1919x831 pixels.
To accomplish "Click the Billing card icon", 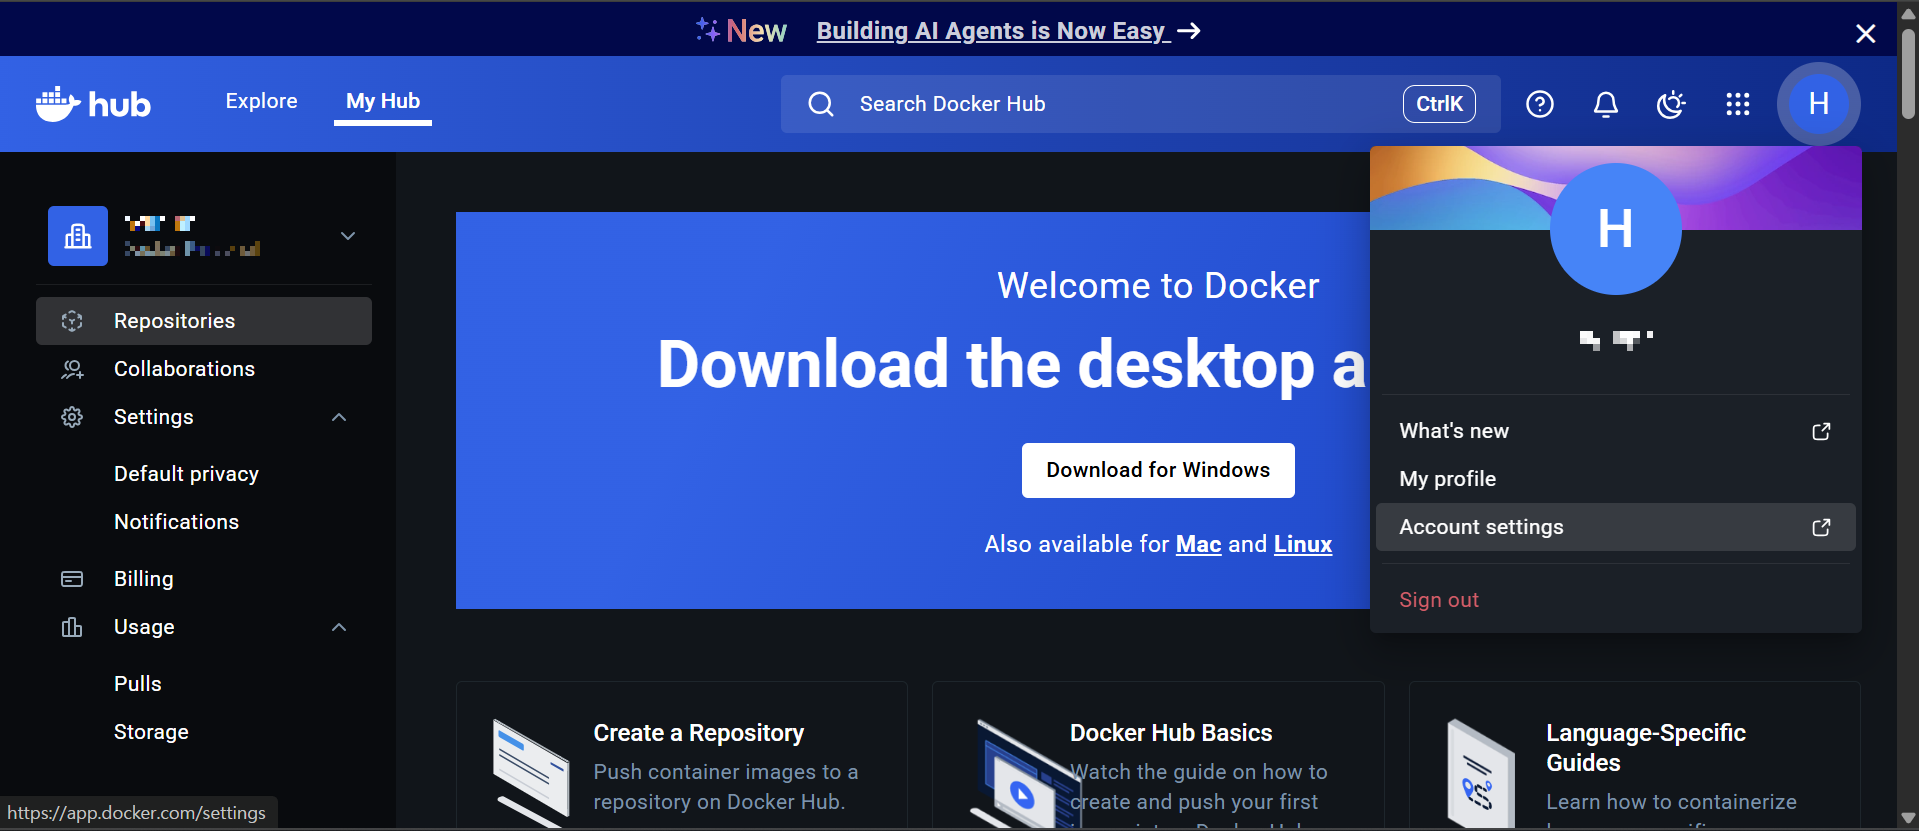I will [72, 579].
